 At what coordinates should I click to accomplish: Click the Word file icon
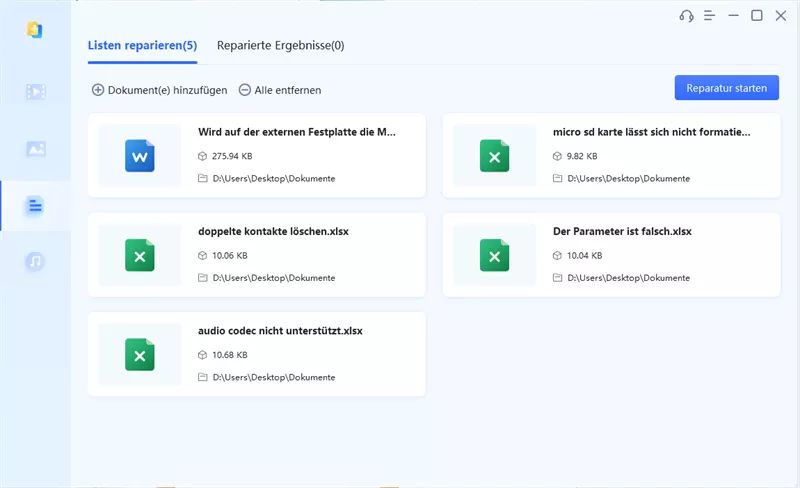[x=140, y=156]
